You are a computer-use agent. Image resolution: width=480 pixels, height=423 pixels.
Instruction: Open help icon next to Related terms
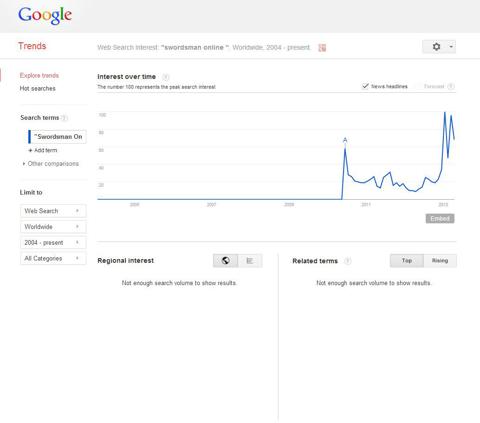coord(347,261)
